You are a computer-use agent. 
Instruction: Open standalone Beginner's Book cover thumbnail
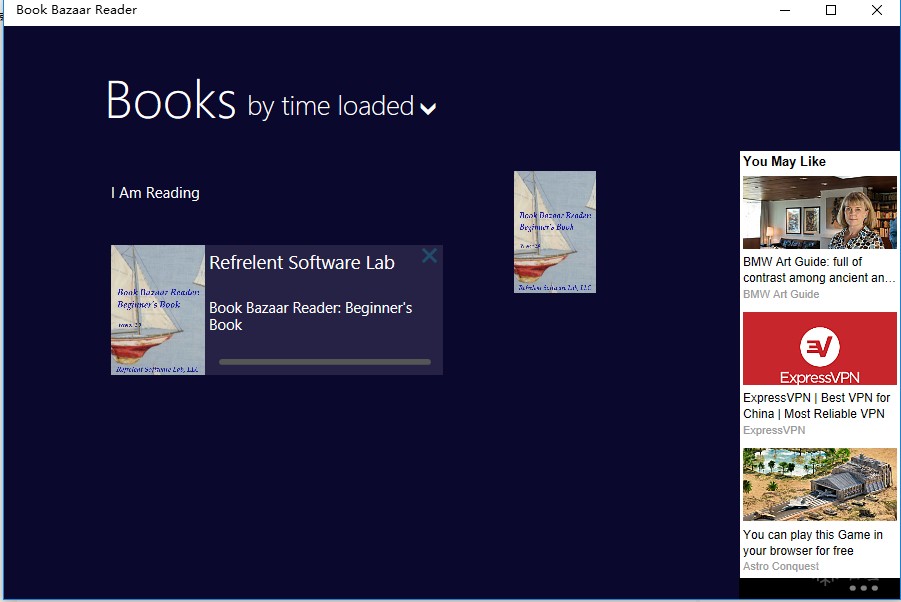[x=555, y=232]
